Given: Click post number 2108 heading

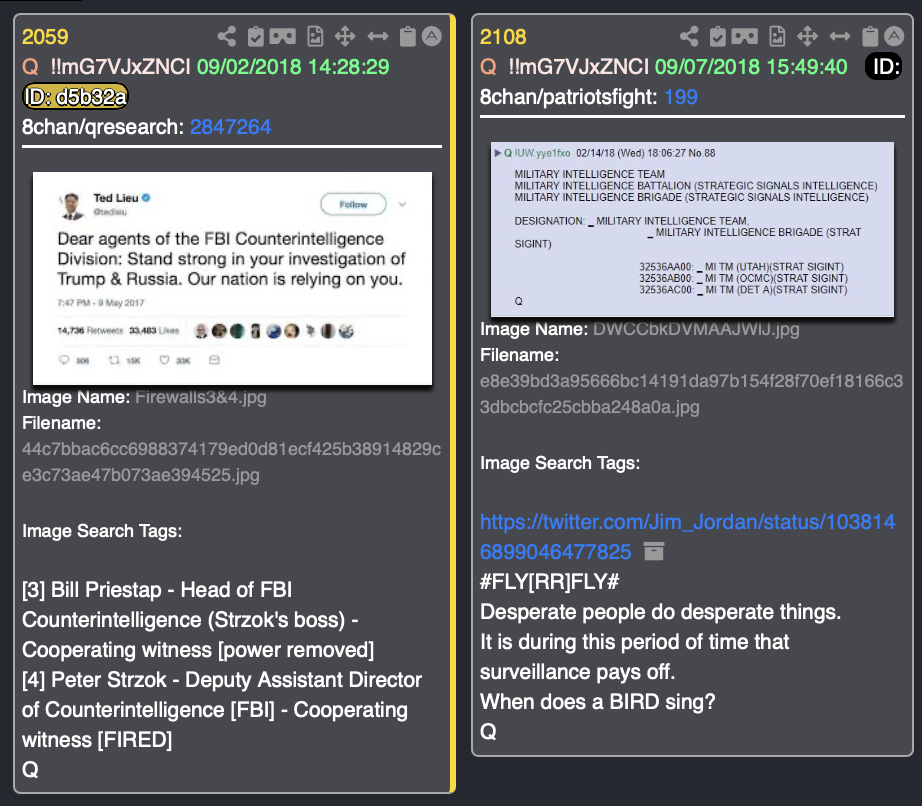Looking at the screenshot, I should coord(503,37).
